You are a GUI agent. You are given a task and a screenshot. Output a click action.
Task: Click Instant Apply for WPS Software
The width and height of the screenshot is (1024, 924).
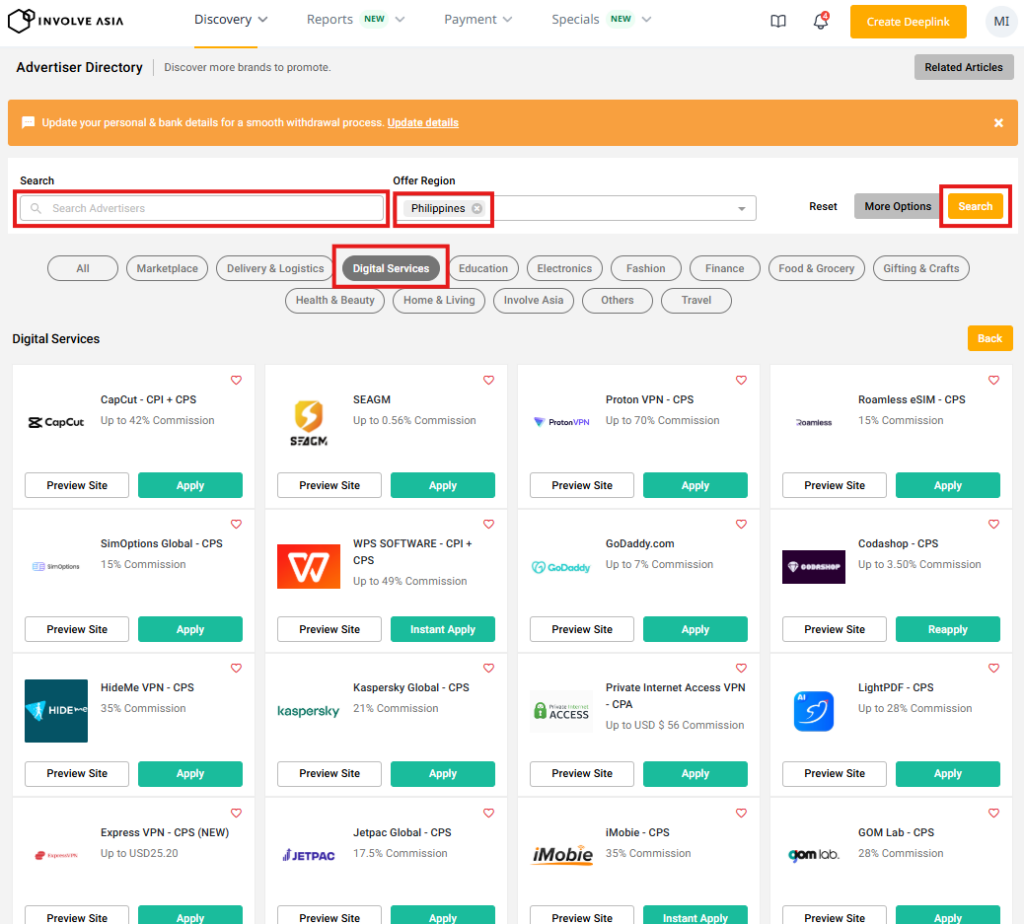(442, 629)
